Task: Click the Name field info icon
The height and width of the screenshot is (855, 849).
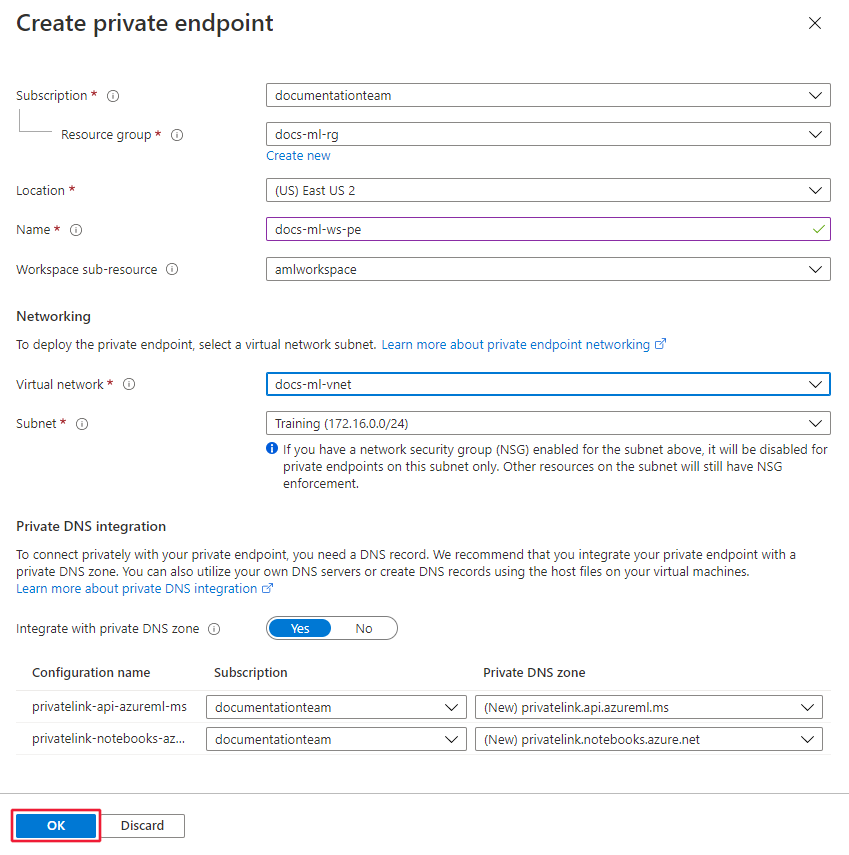Action: pyautogui.click(x=76, y=230)
